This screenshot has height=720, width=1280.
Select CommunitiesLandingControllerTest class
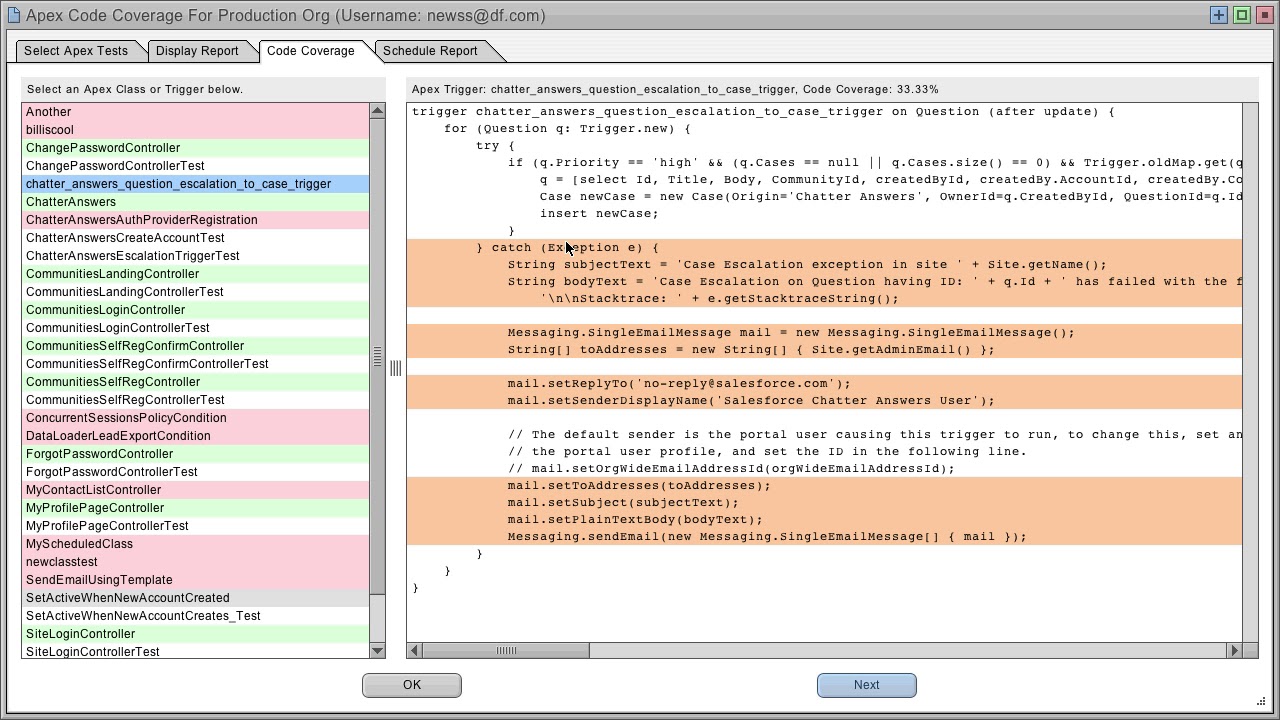tap(196, 292)
